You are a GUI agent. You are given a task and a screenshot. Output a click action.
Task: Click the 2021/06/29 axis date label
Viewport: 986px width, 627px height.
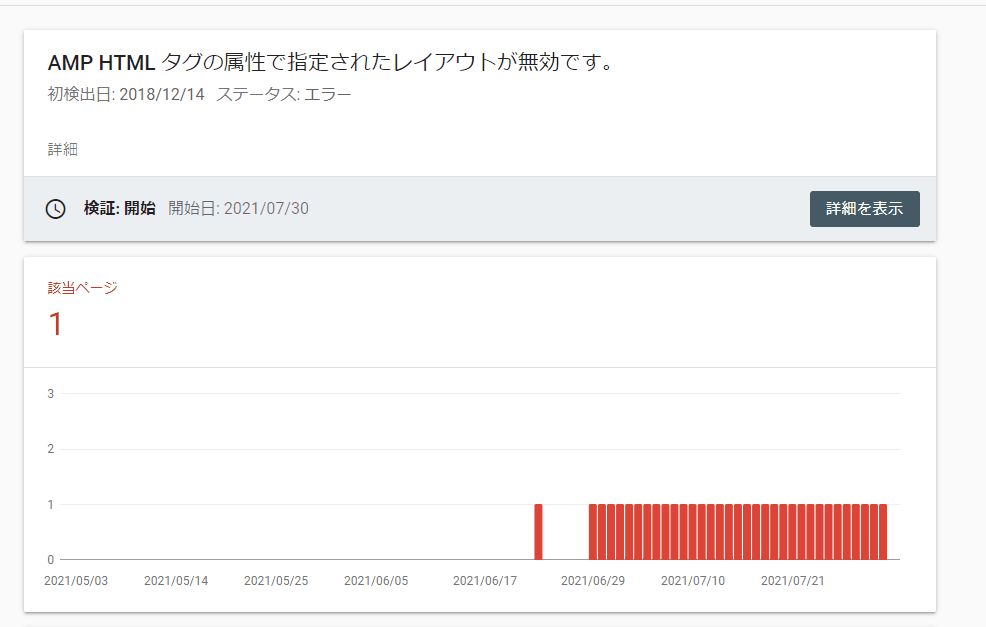(x=593, y=581)
